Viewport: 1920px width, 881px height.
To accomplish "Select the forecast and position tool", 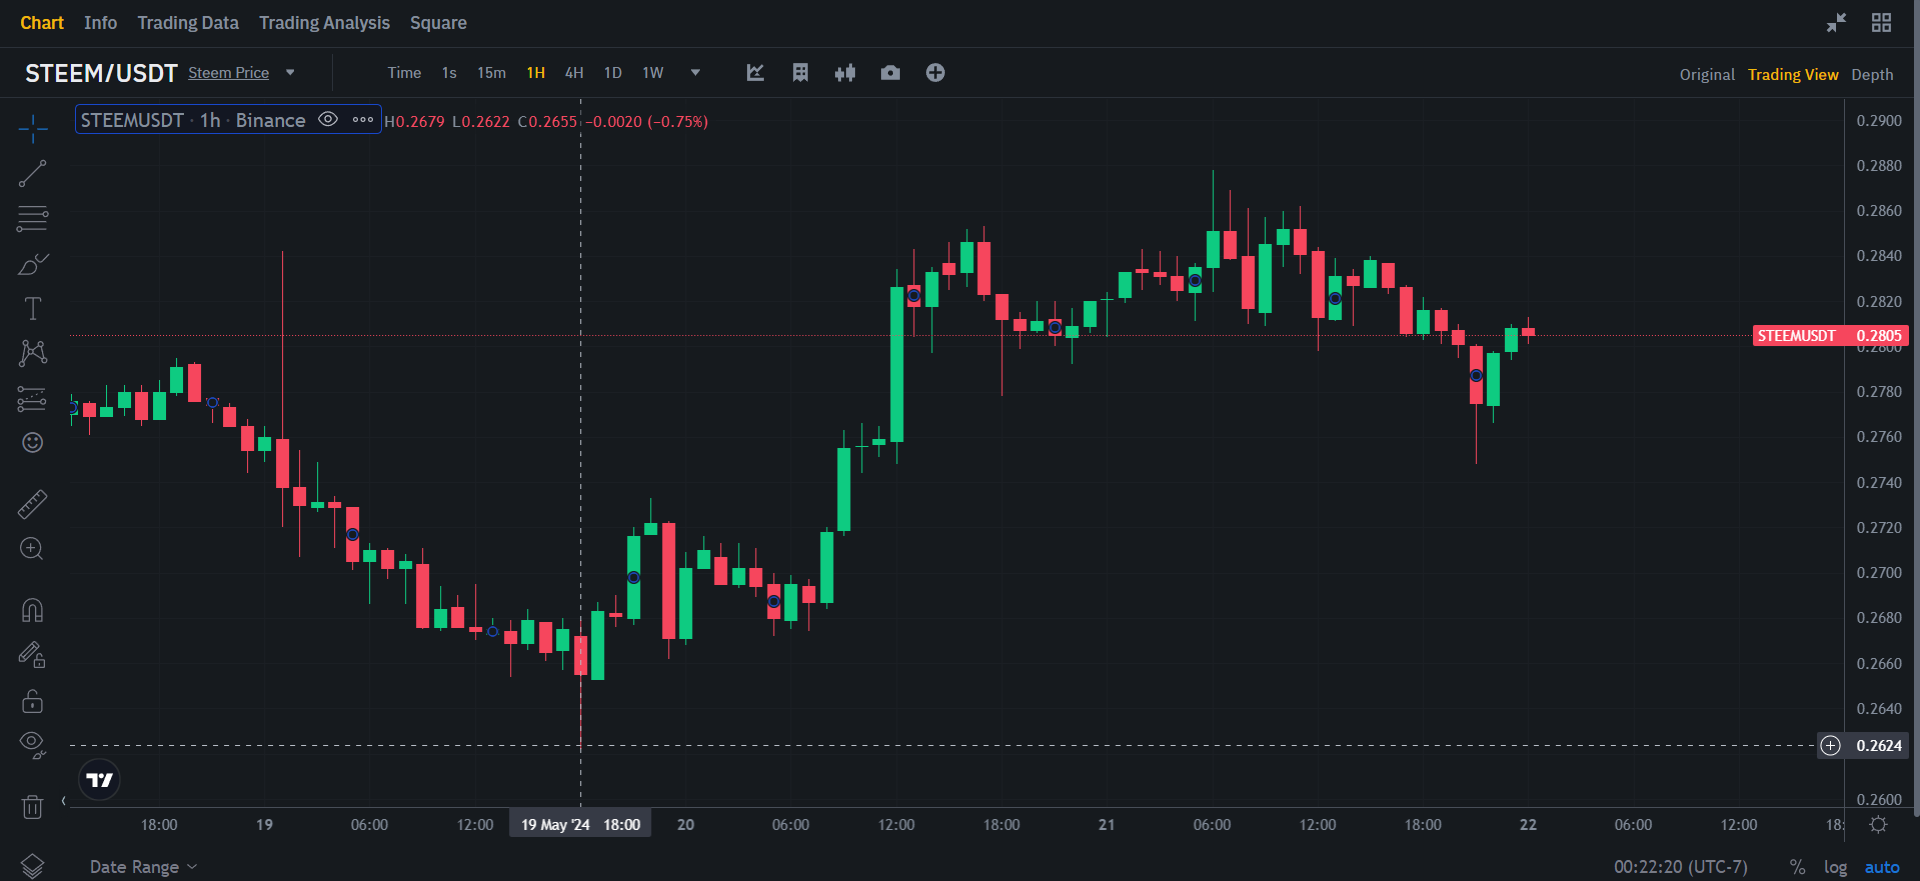I will [32, 399].
